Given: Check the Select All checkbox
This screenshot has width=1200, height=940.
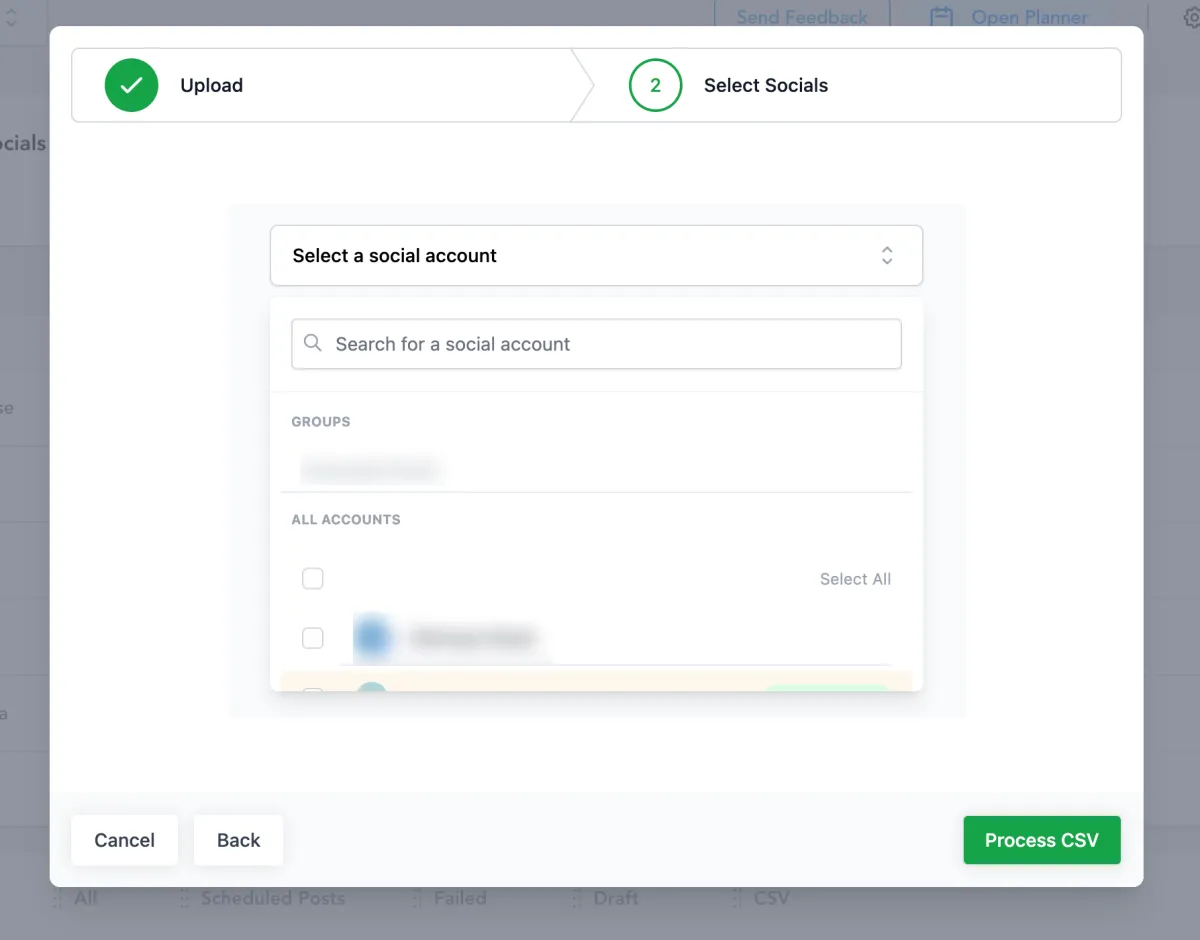Looking at the screenshot, I should [x=313, y=579].
